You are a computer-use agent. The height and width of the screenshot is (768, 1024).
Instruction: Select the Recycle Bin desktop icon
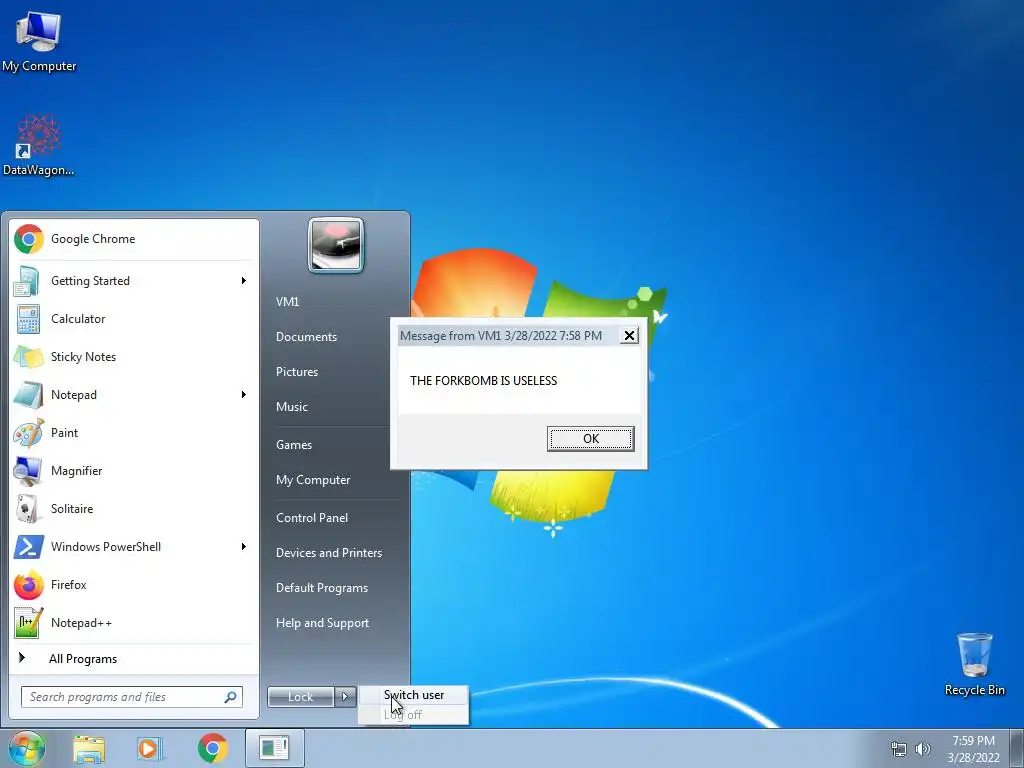pos(974,664)
